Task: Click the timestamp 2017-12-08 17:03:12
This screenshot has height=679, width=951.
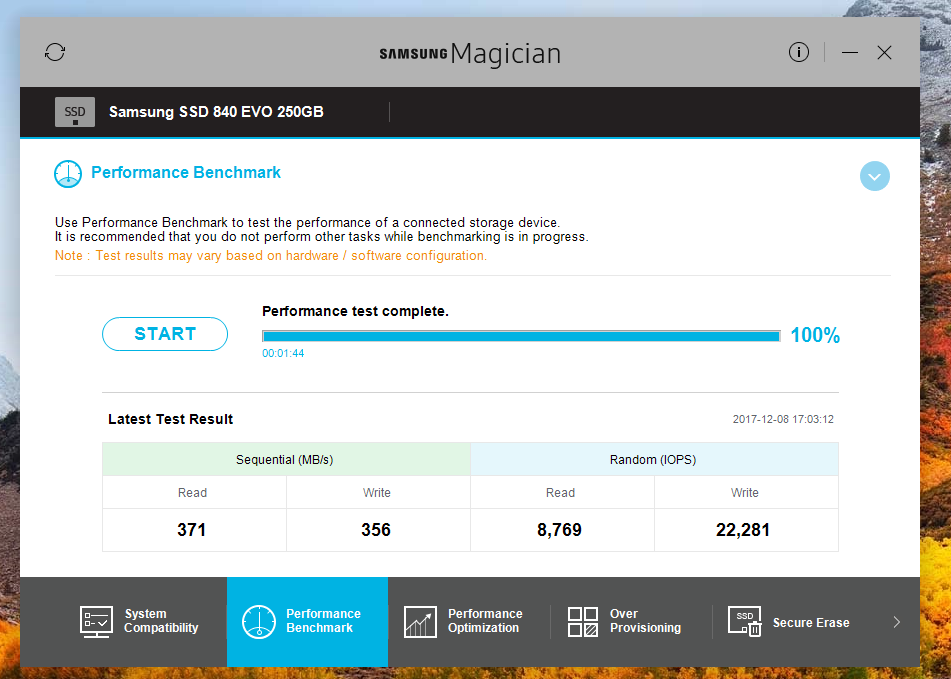Action: point(783,420)
